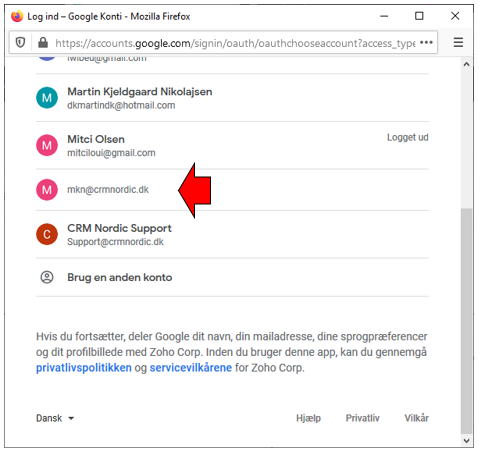Click the teal M avatar for Martin

click(47, 98)
